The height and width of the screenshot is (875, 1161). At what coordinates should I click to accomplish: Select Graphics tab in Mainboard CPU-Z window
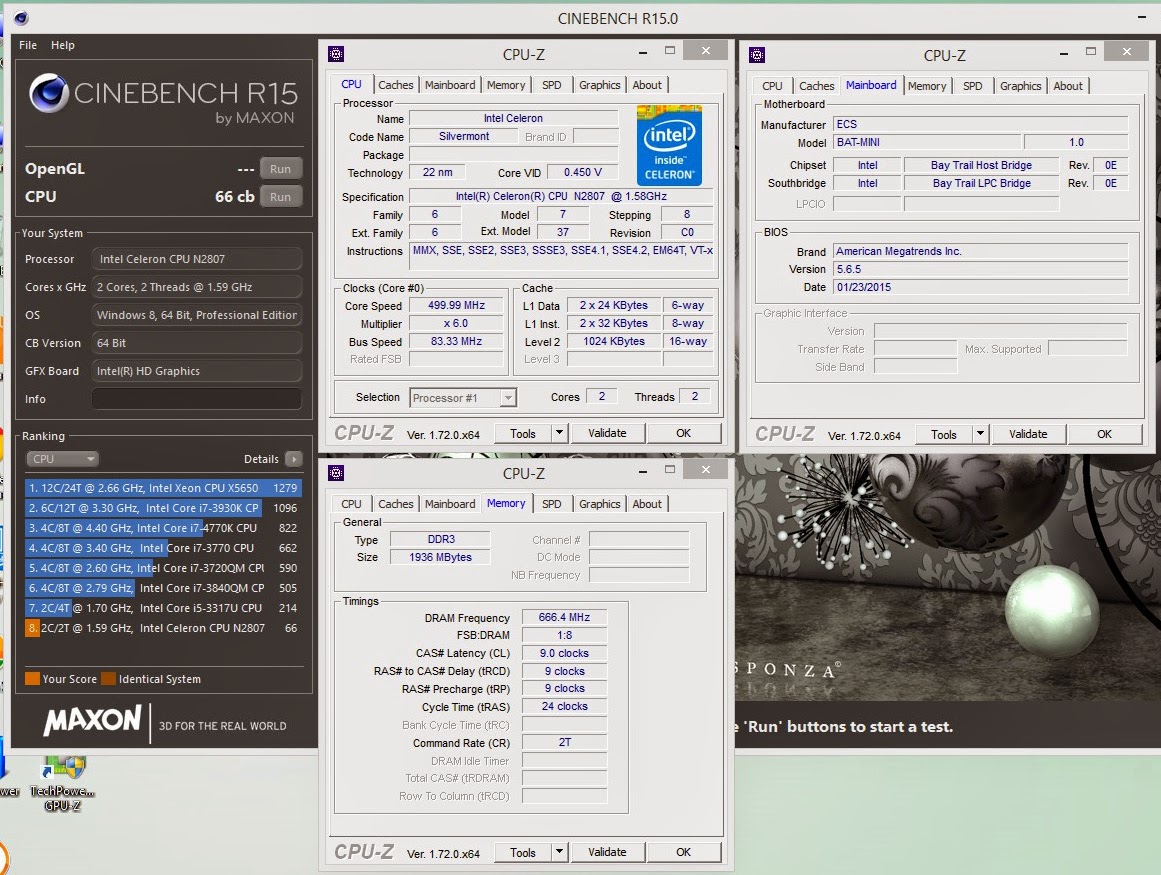(x=1020, y=86)
